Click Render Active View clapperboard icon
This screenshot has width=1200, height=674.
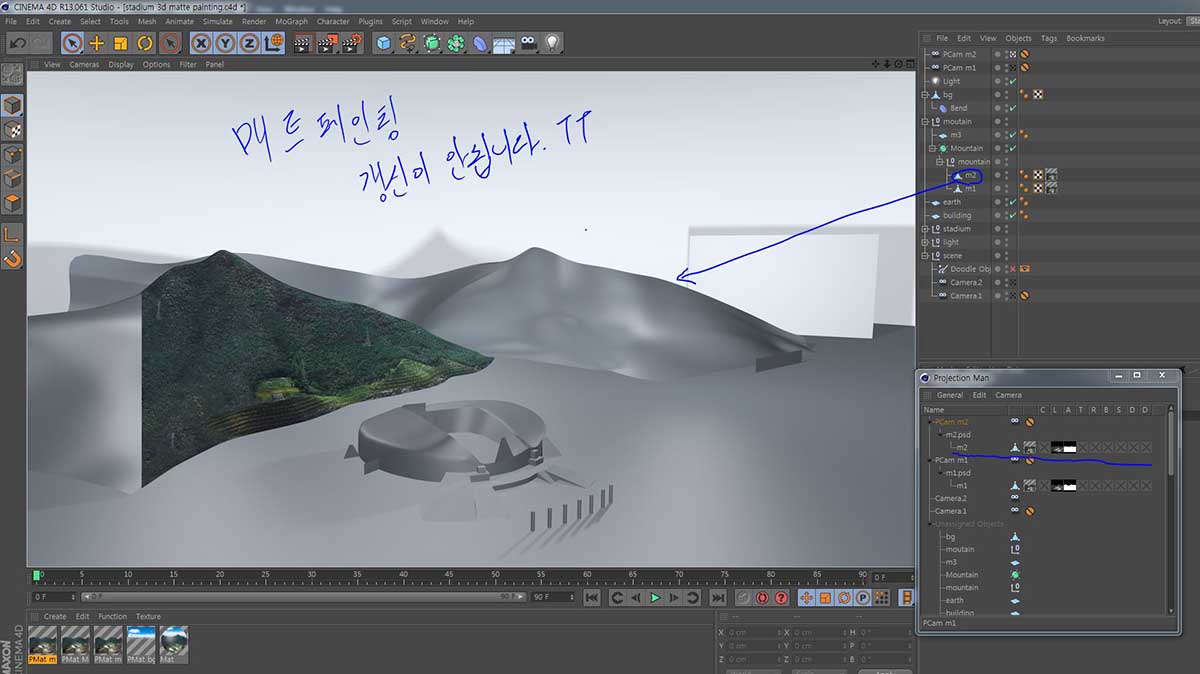point(303,43)
